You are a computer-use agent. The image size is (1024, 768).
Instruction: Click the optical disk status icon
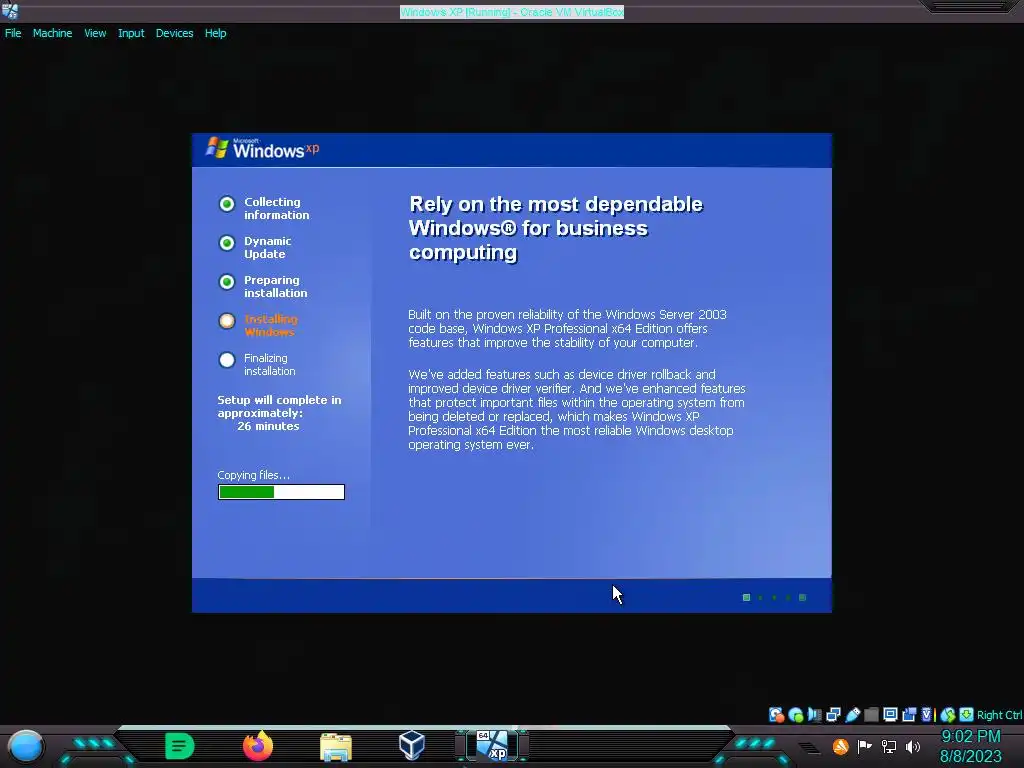(795, 715)
